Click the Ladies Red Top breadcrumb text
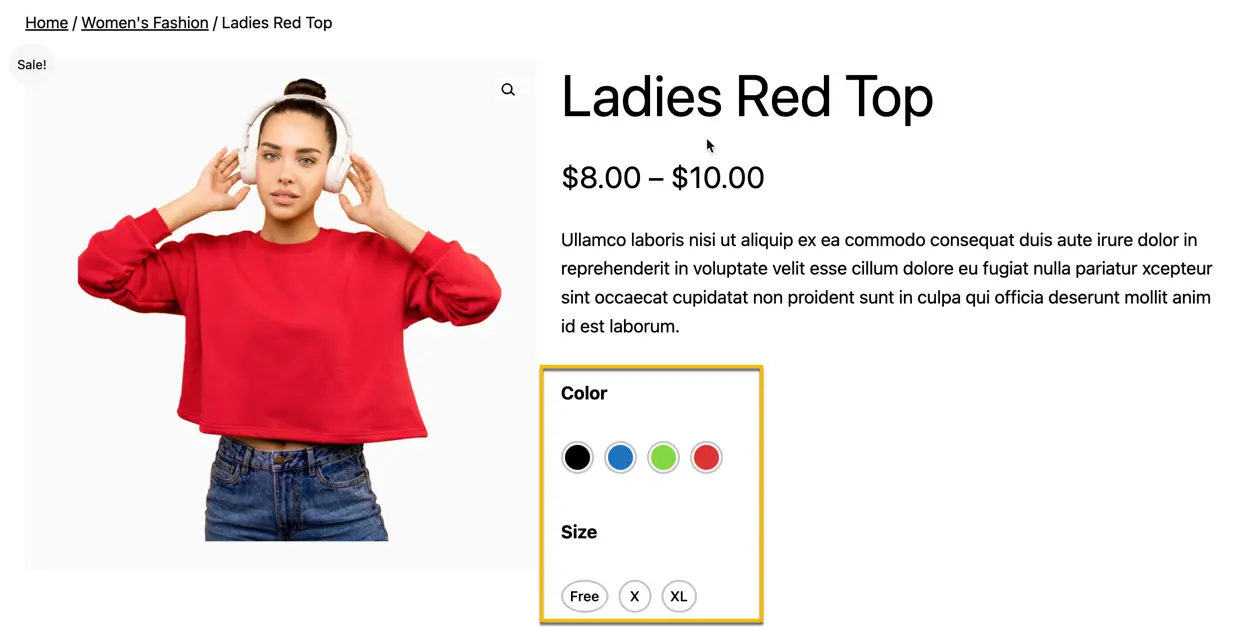This screenshot has height=639, width=1252. click(277, 22)
